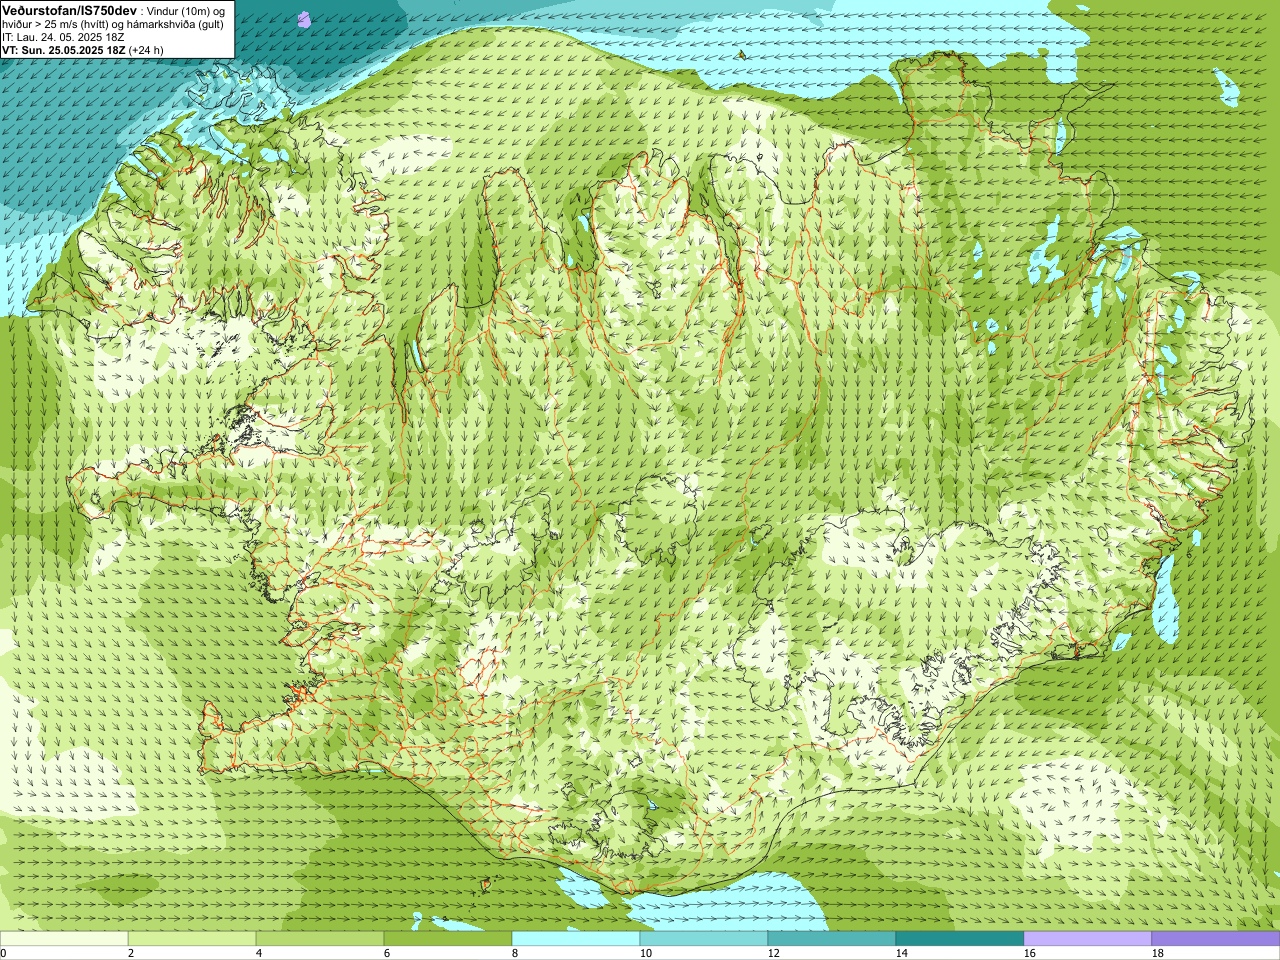The width and height of the screenshot is (1280, 960).
Task: Click the teal 12–14 m/s legend swatch
Action: pyautogui.click(x=832, y=939)
